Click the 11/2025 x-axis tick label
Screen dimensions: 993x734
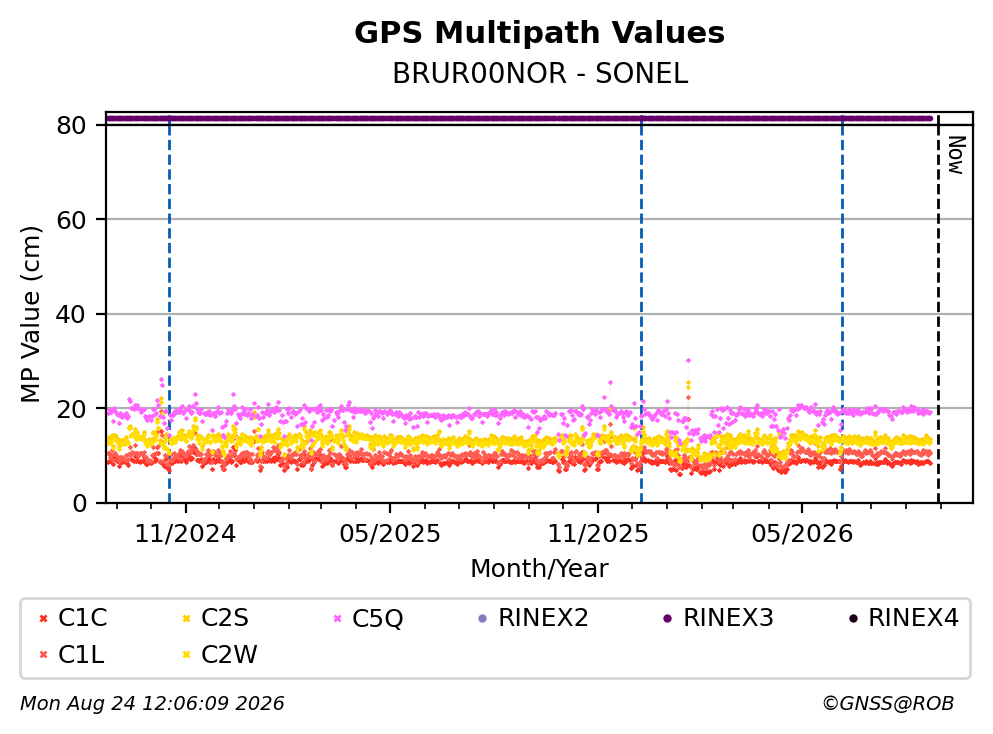coord(598,534)
